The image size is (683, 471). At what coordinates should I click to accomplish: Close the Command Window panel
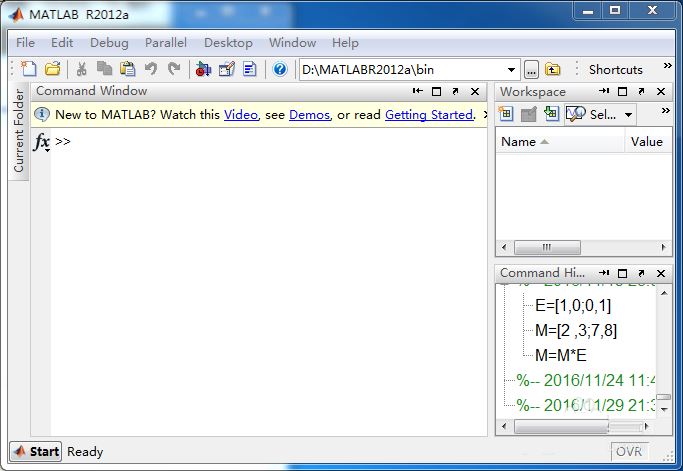tap(475, 91)
